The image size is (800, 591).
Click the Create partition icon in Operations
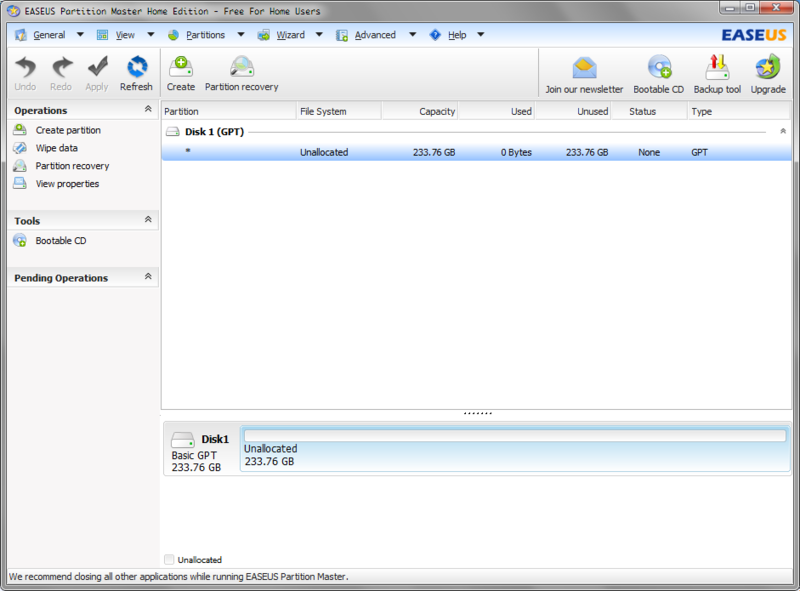(x=20, y=130)
